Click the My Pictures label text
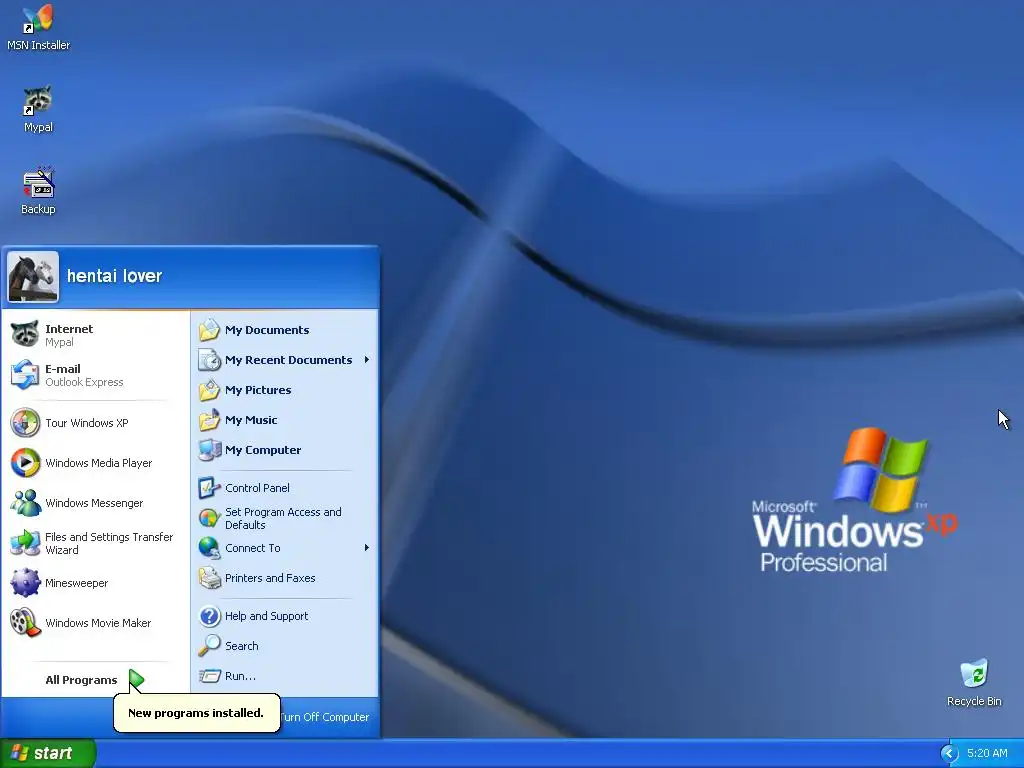 (258, 390)
